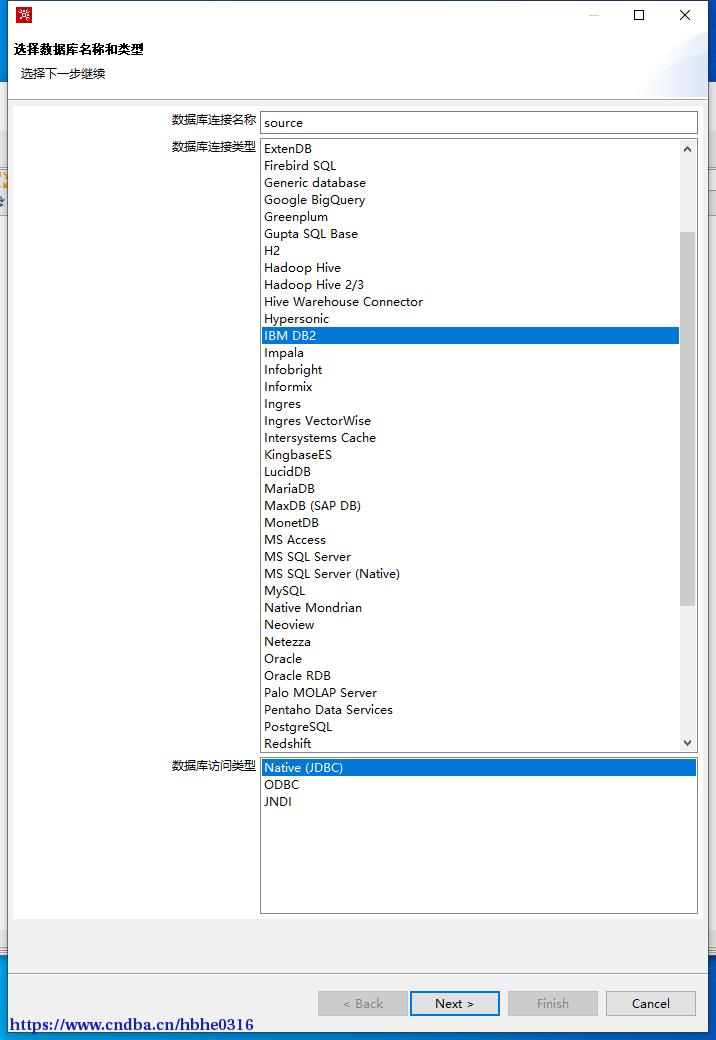Select MonetDB entry
Image resolution: width=716 pixels, height=1040 pixels.
coord(471,523)
